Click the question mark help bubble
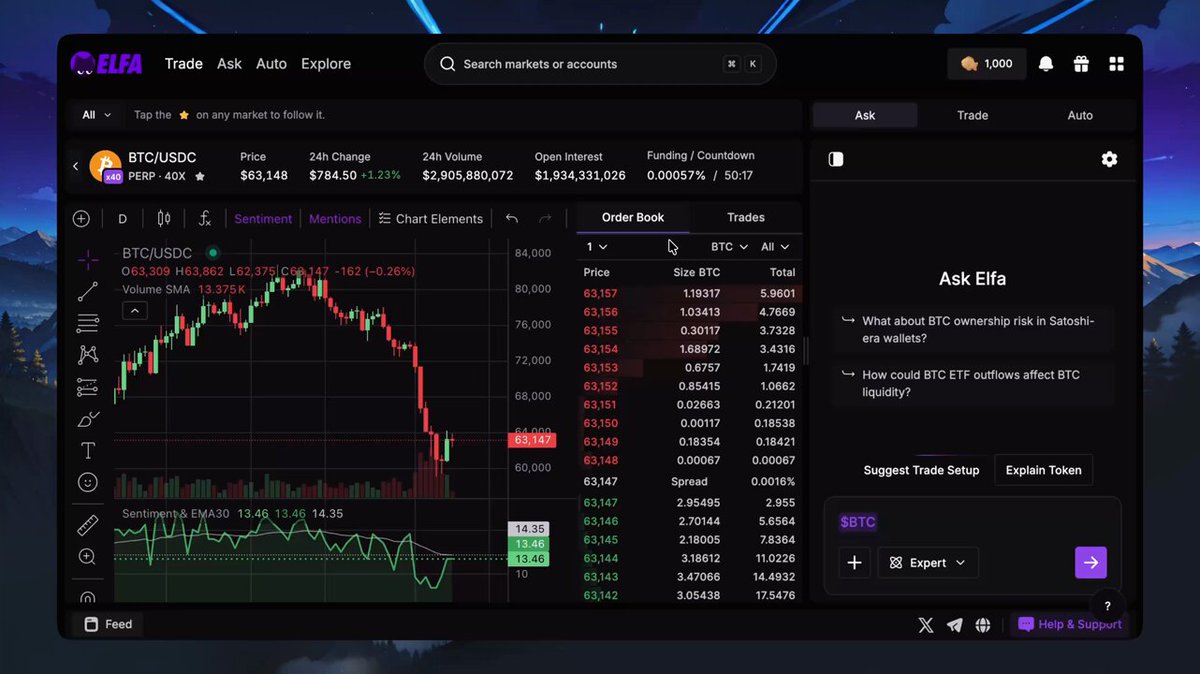The height and width of the screenshot is (674, 1200). pos(1108,606)
